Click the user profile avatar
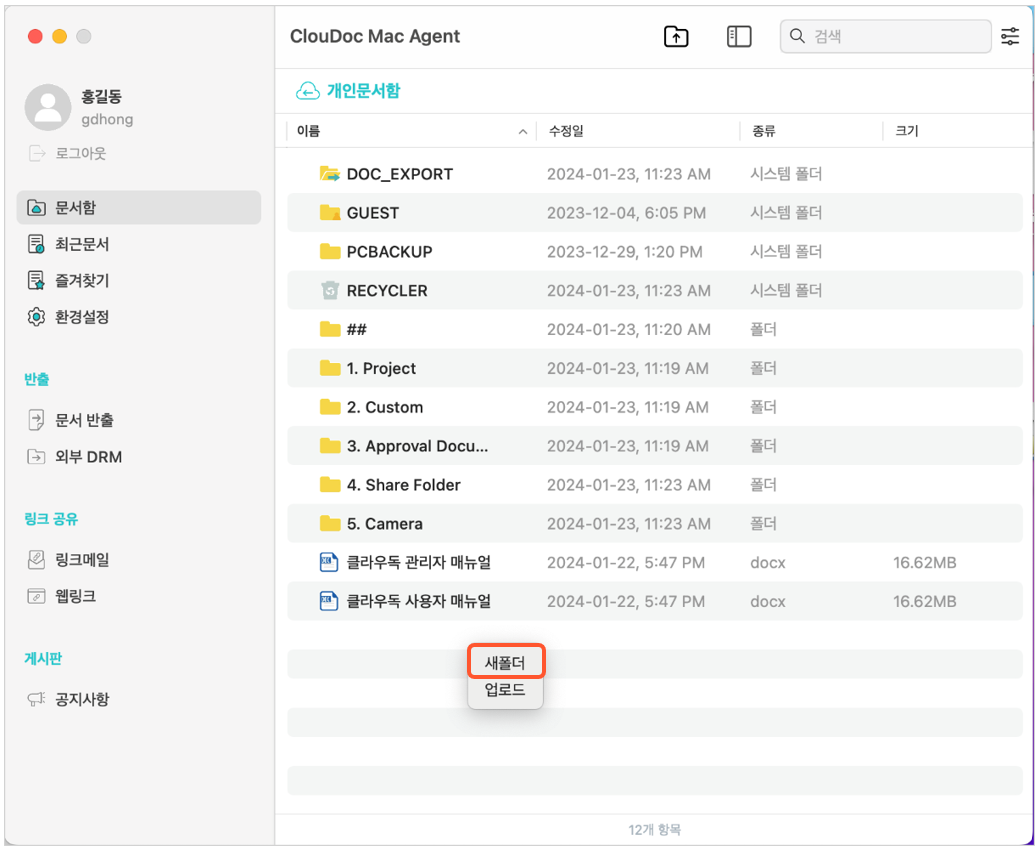 click(x=48, y=107)
